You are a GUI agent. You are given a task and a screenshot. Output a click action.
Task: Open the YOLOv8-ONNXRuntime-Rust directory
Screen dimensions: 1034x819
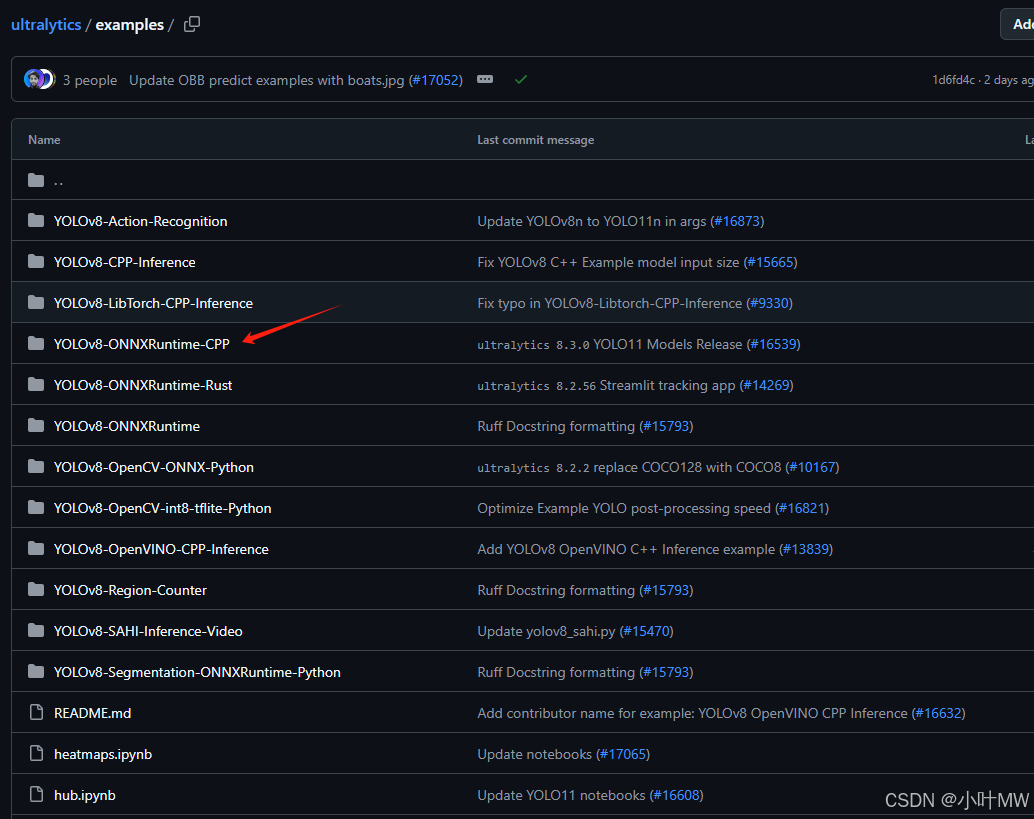point(141,384)
